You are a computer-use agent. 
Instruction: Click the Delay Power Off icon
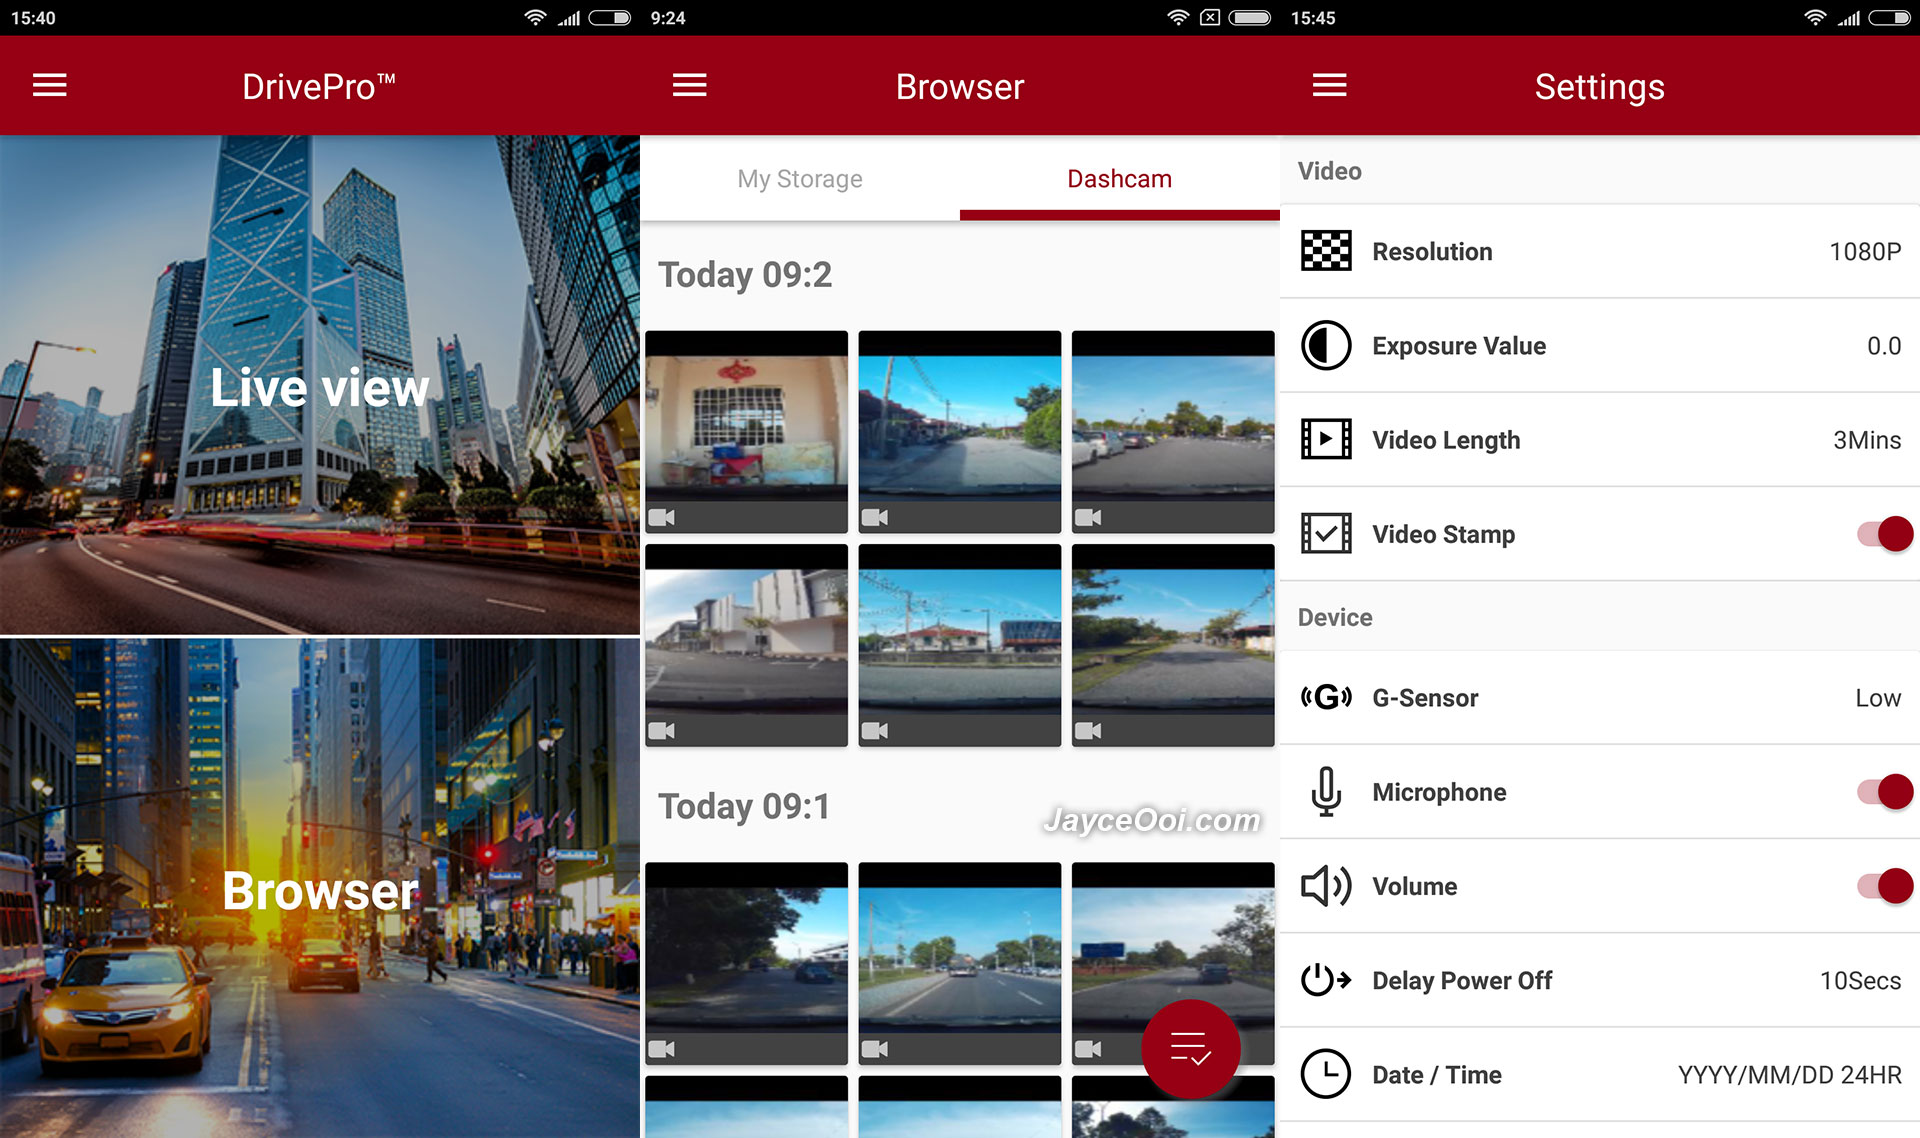(1326, 980)
